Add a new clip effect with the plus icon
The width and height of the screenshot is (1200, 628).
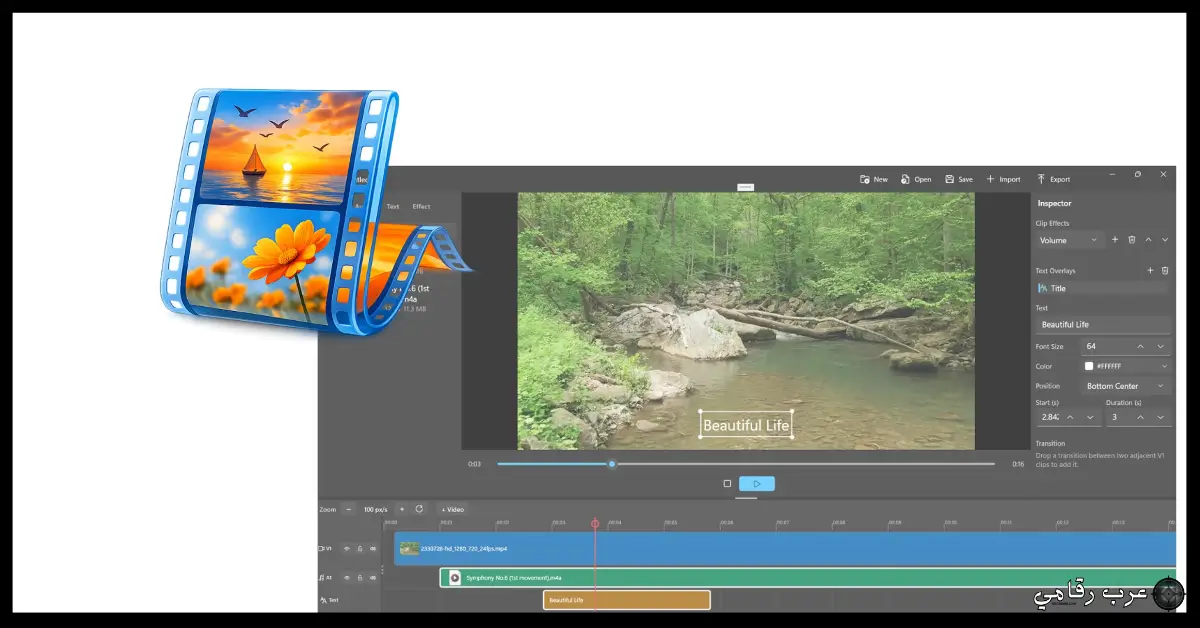[1115, 240]
